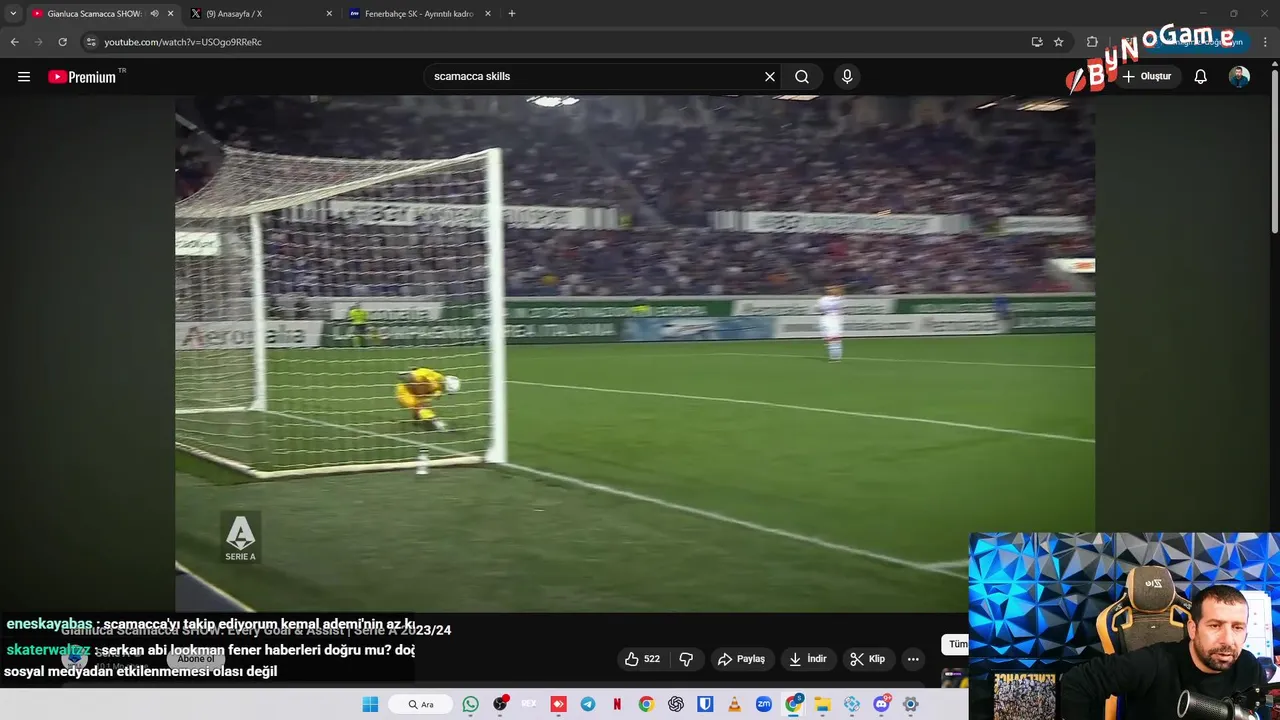1280x720 pixels.
Task: Open the Chrome extensions puzzle icon
Action: click(1092, 42)
